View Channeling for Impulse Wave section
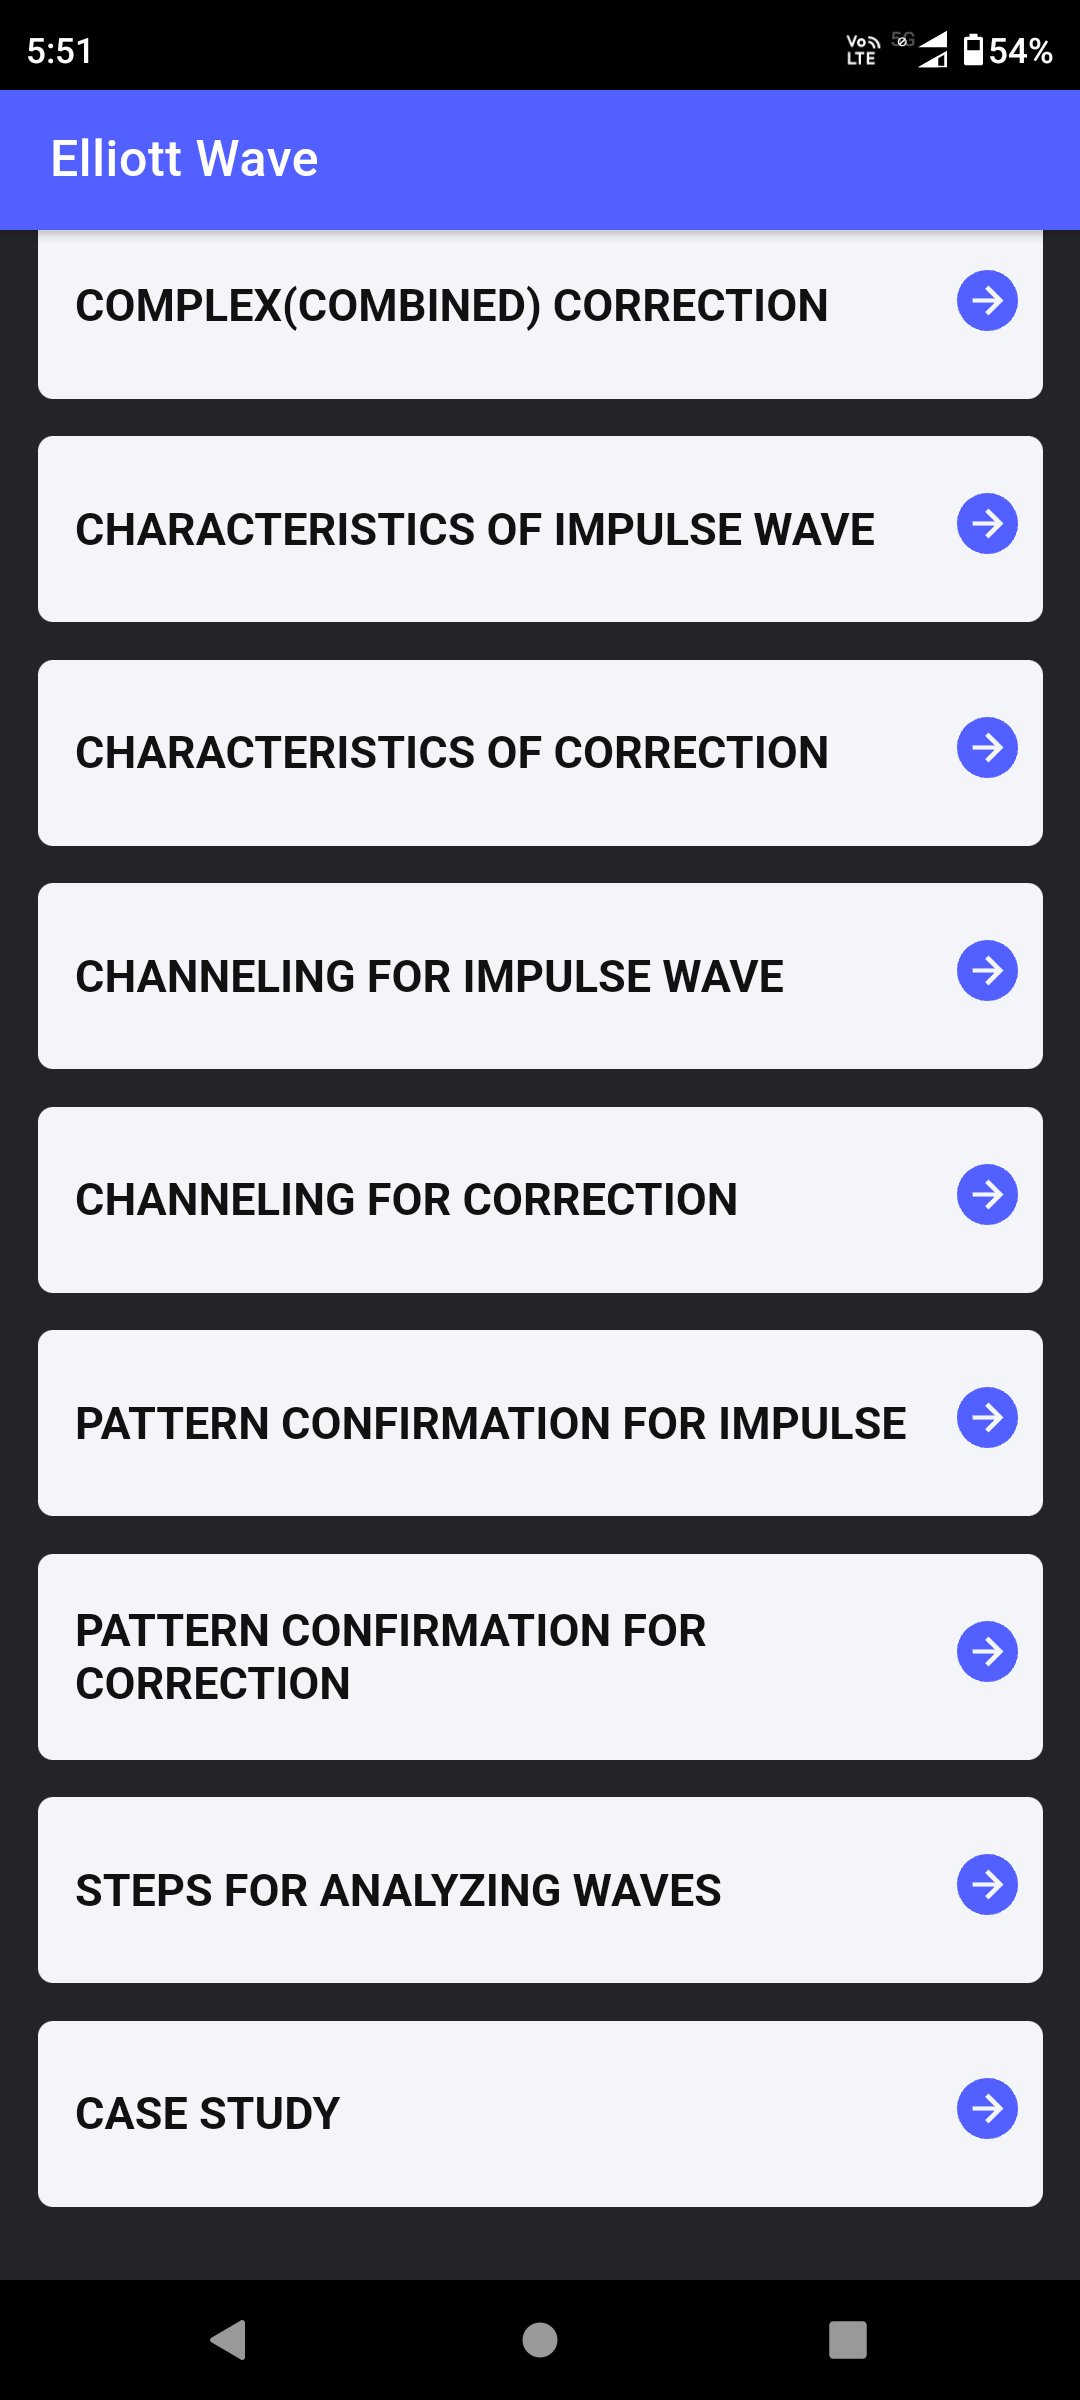The width and height of the screenshot is (1080, 2400). pyautogui.click(x=430, y=977)
